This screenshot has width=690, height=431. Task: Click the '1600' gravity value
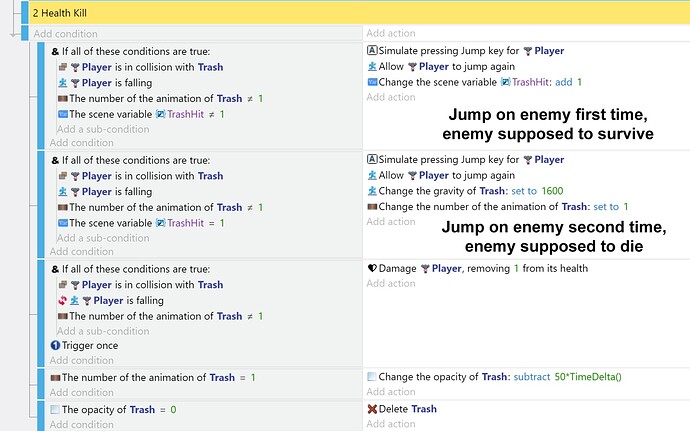(552, 191)
